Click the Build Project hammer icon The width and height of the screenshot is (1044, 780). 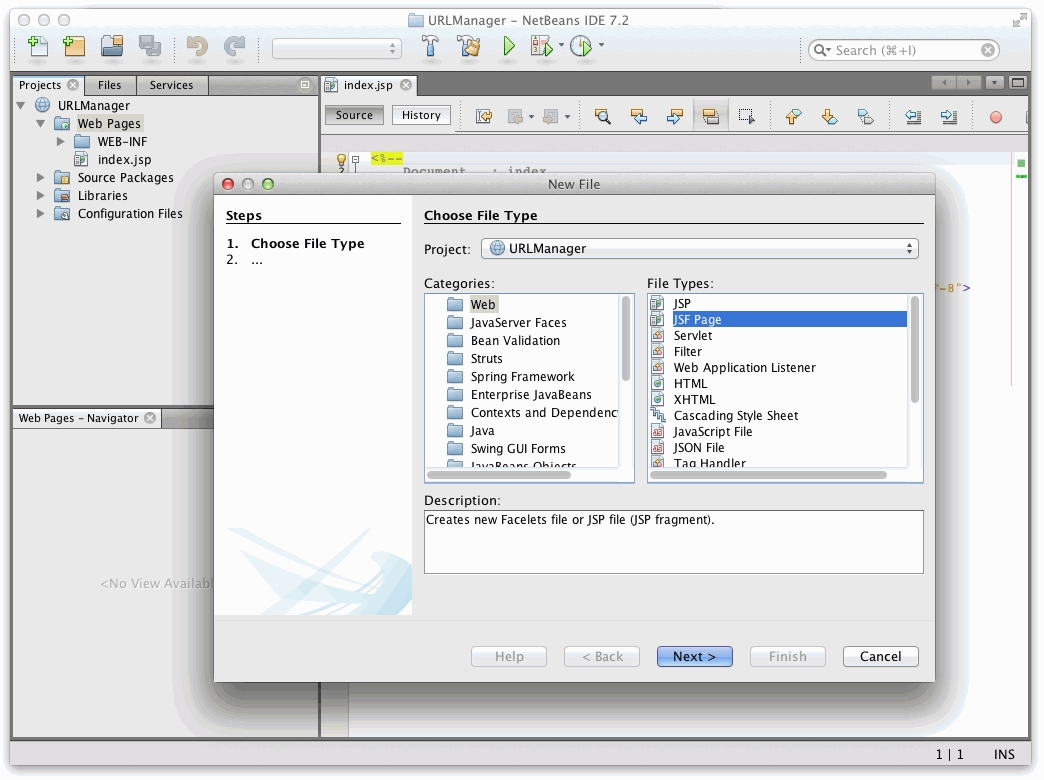[431, 46]
